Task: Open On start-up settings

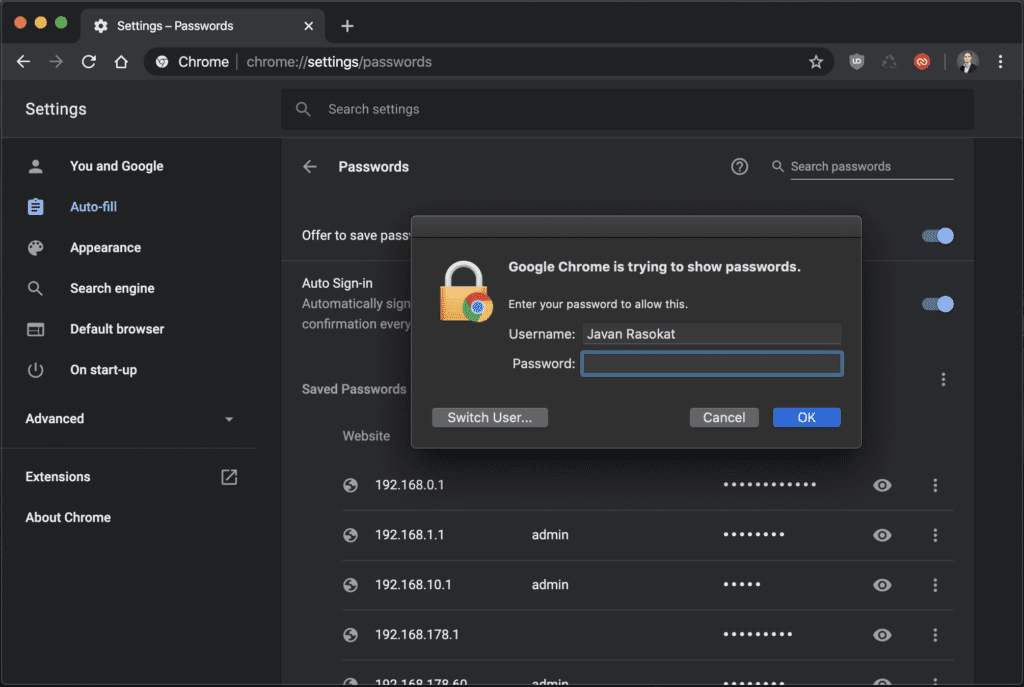Action: pos(103,370)
